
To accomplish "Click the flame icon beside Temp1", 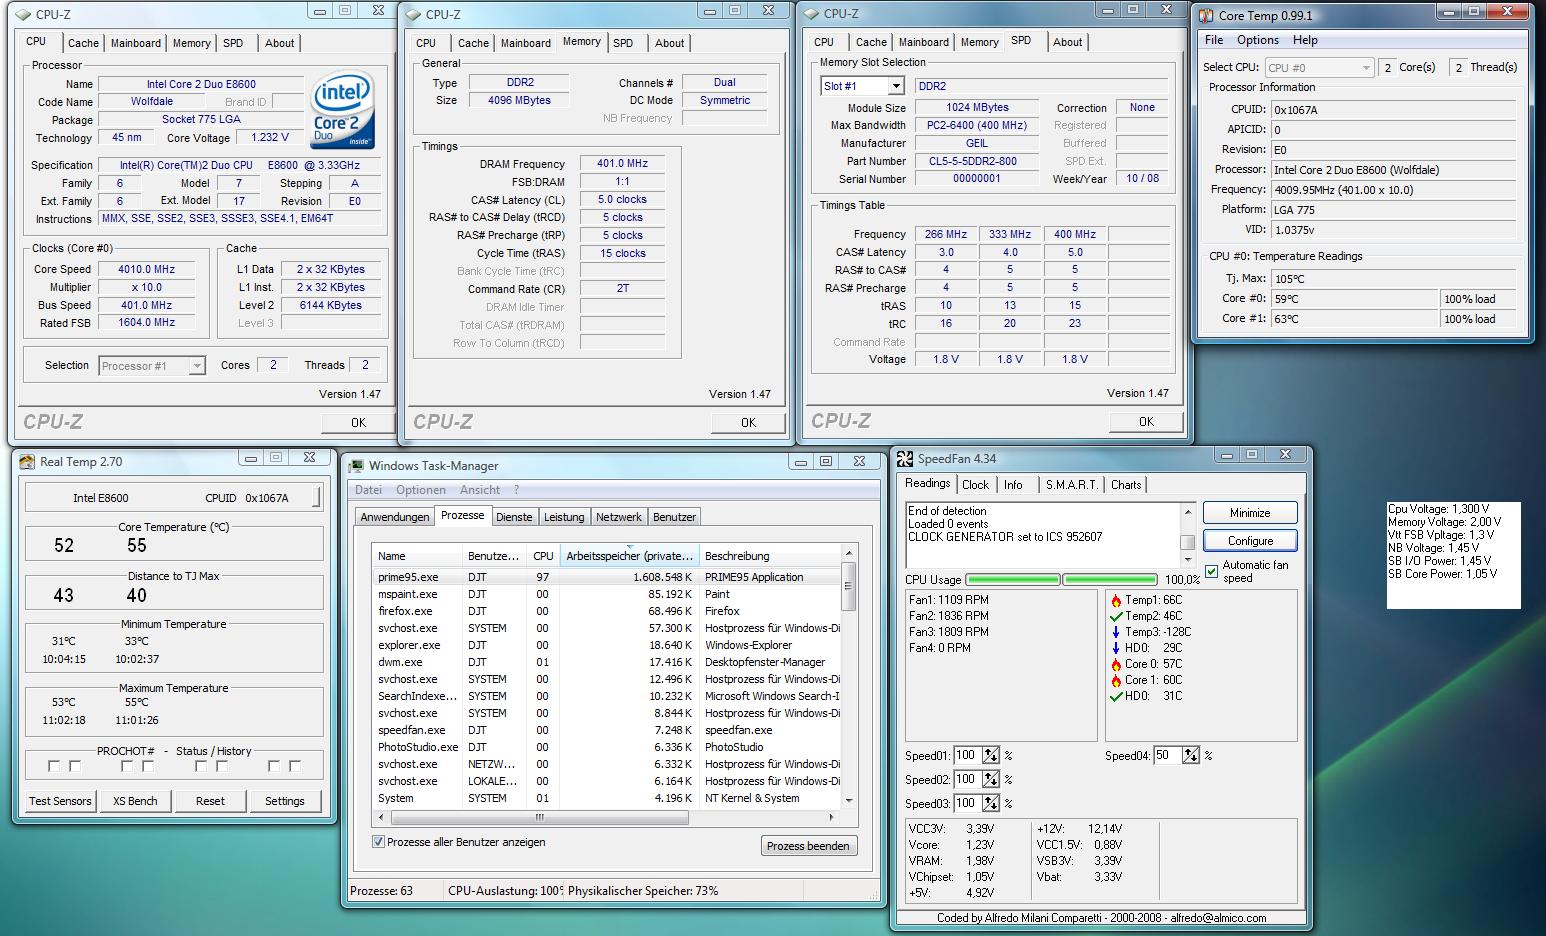I will pos(1116,600).
